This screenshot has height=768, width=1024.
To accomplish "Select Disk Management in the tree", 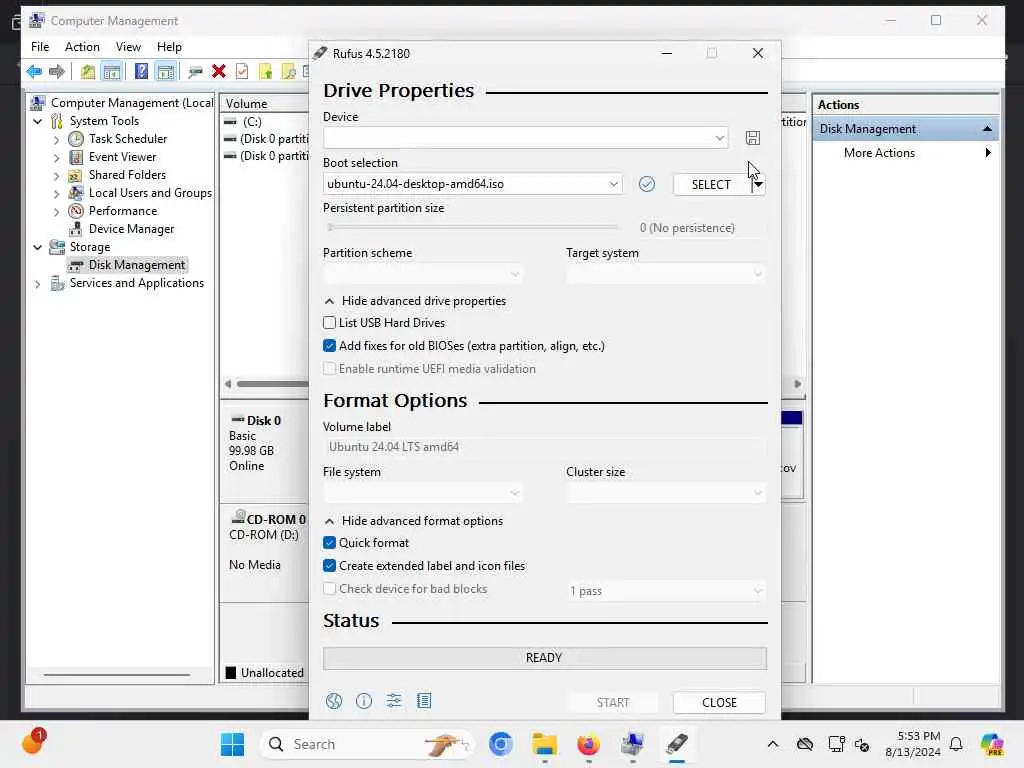I will tap(136, 265).
